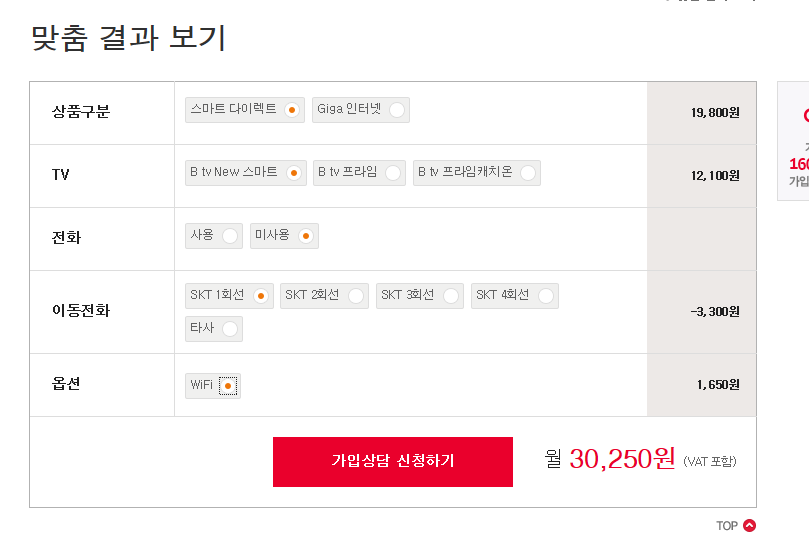Select 사용 for 전화
The width and height of the screenshot is (809, 557).
pyautogui.click(x=230, y=236)
